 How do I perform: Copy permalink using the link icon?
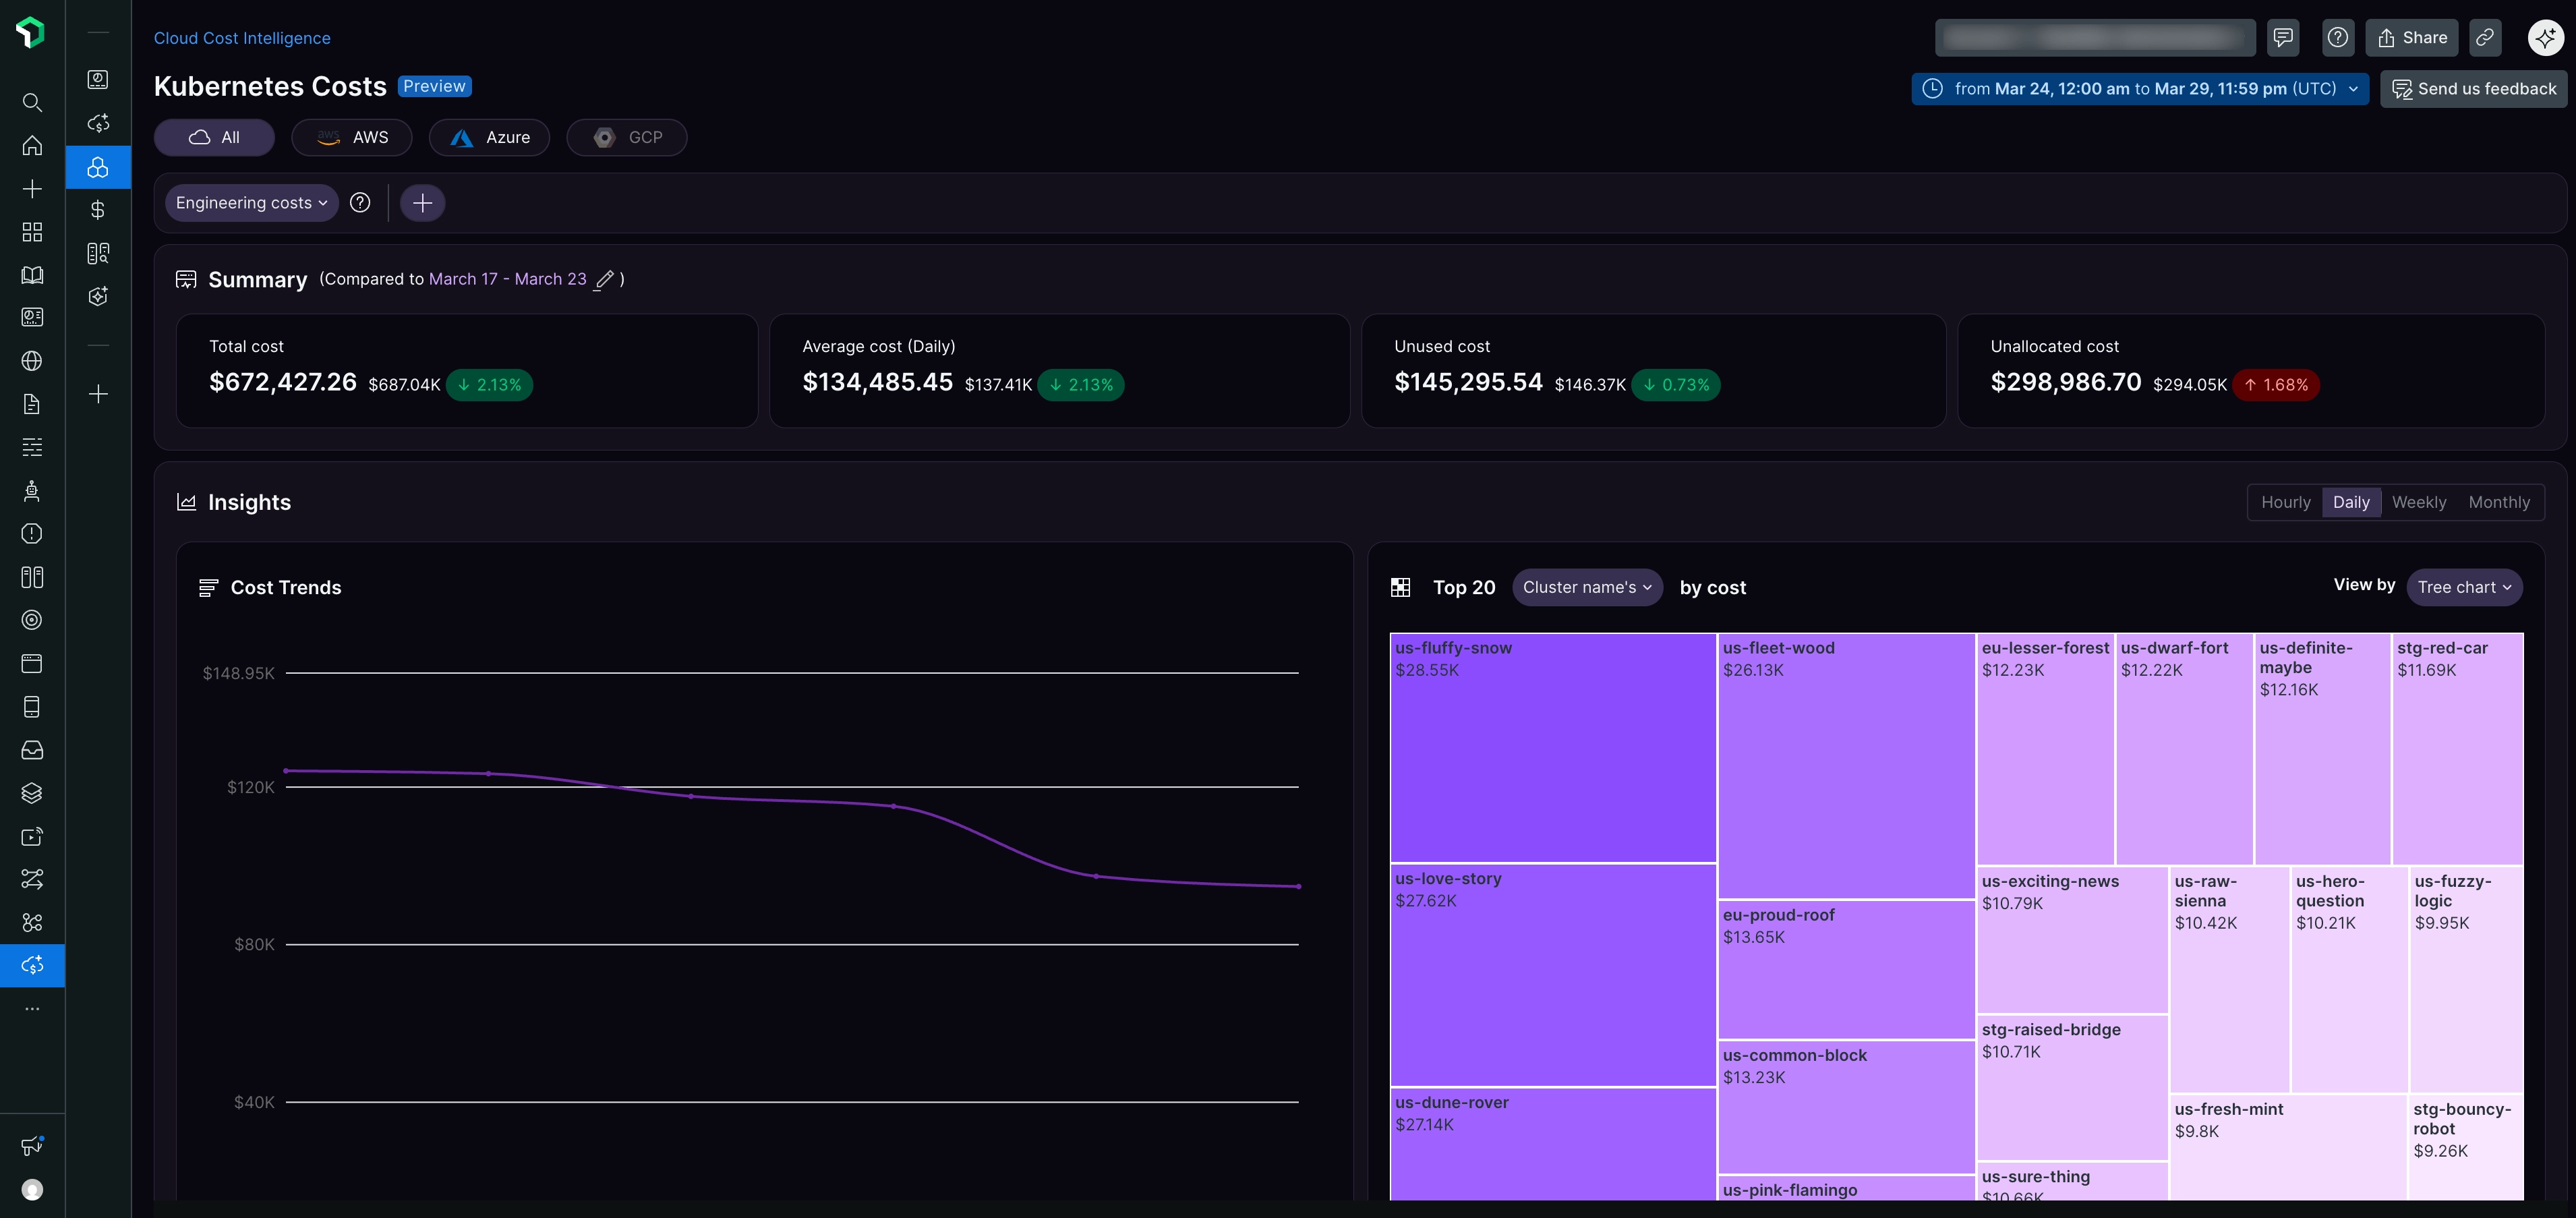tap(2485, 38)
